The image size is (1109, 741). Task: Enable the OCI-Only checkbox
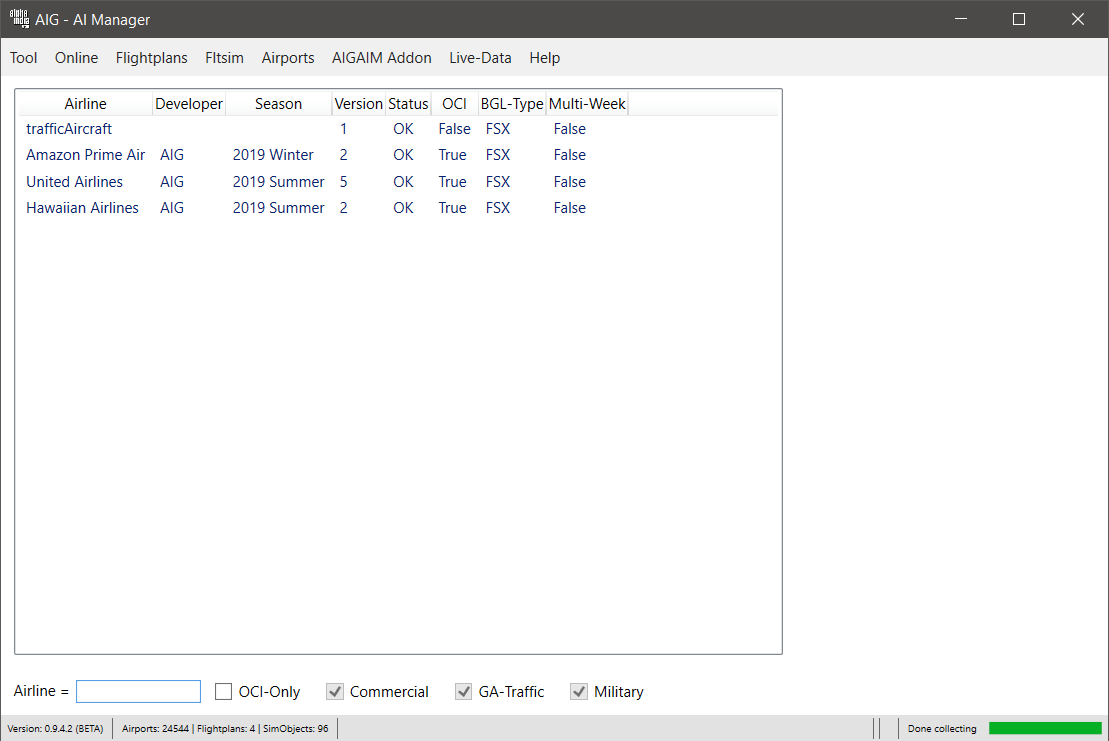(223, 692)
